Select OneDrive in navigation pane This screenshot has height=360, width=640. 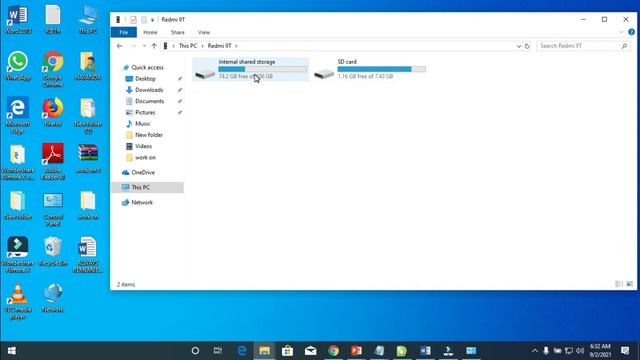tap(143, 173)
